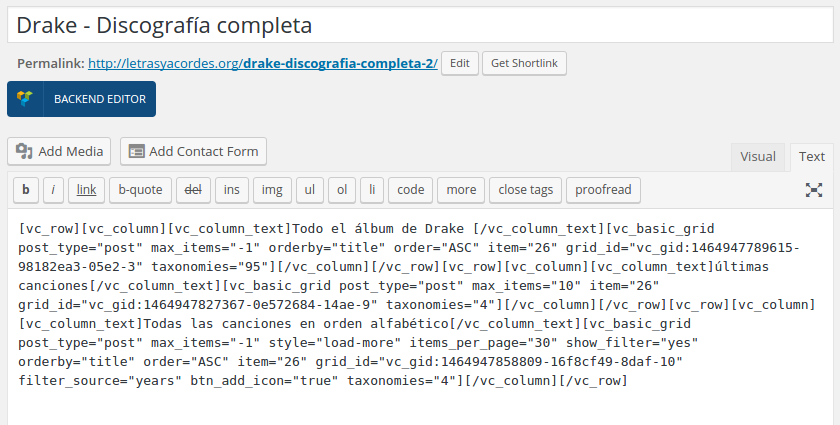The width and height of the screenshot is (840, 425).
Task: Click the Add Media button
Action: click(59, 151)
